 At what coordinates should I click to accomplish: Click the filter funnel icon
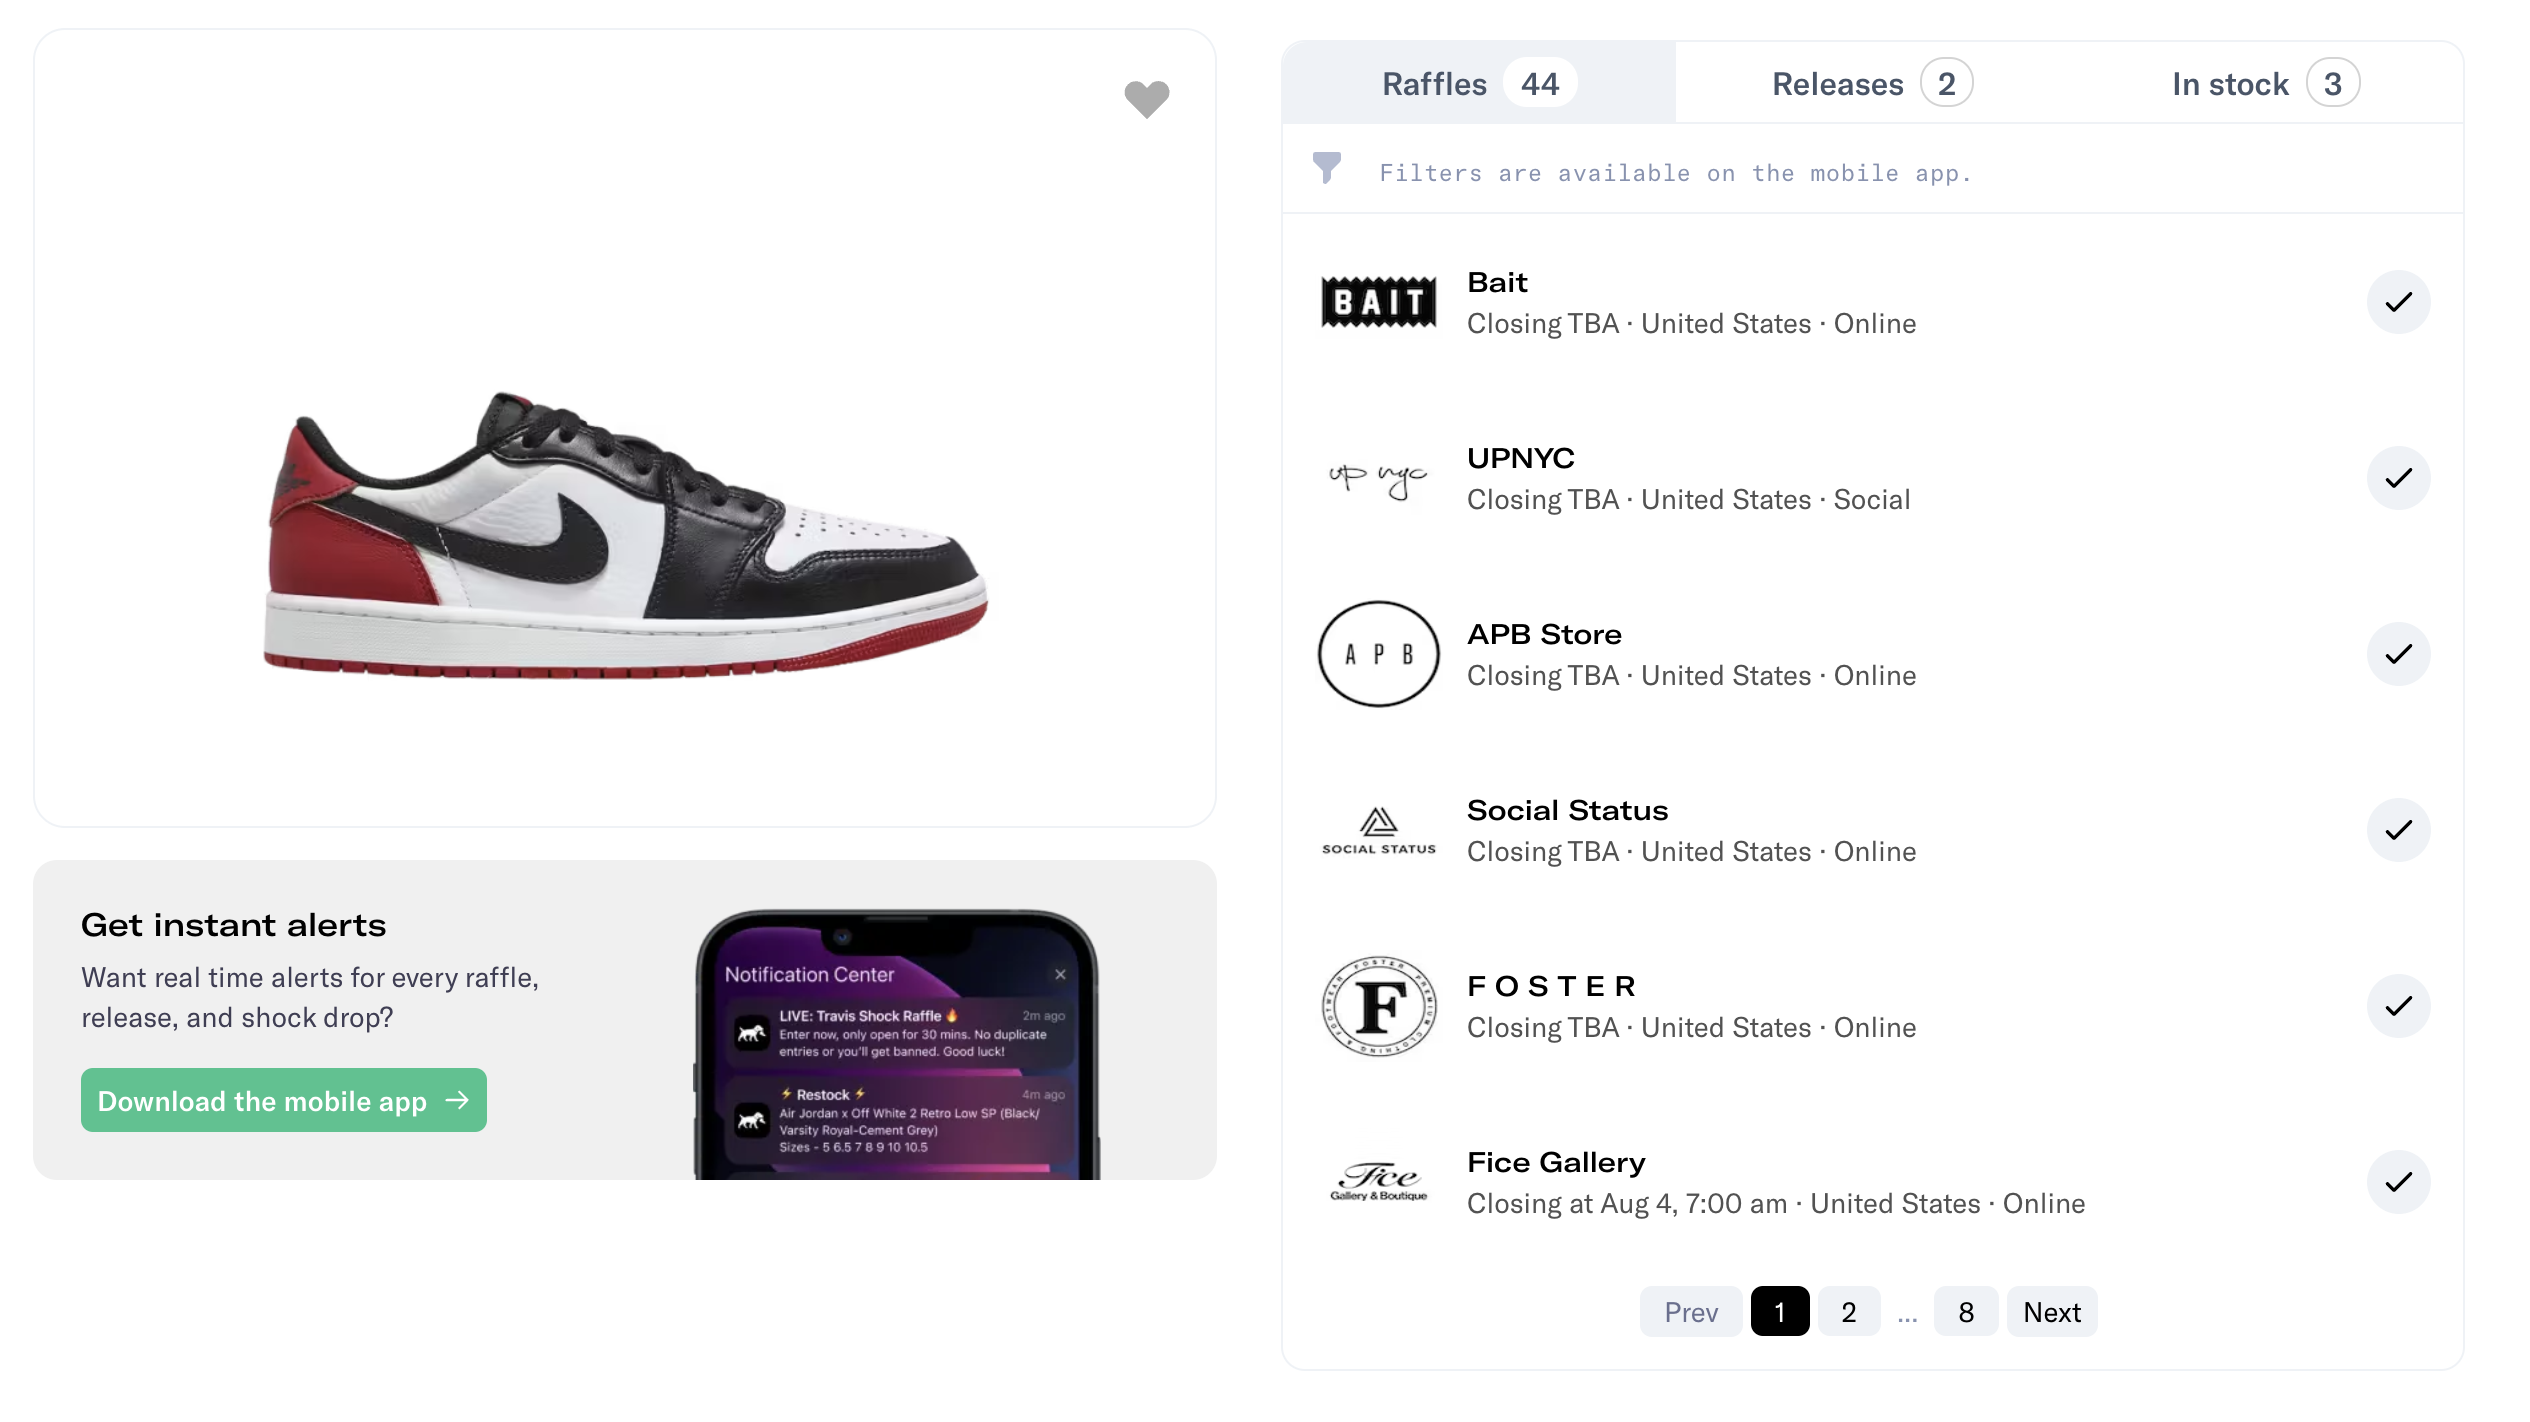tap(1326, 169)
